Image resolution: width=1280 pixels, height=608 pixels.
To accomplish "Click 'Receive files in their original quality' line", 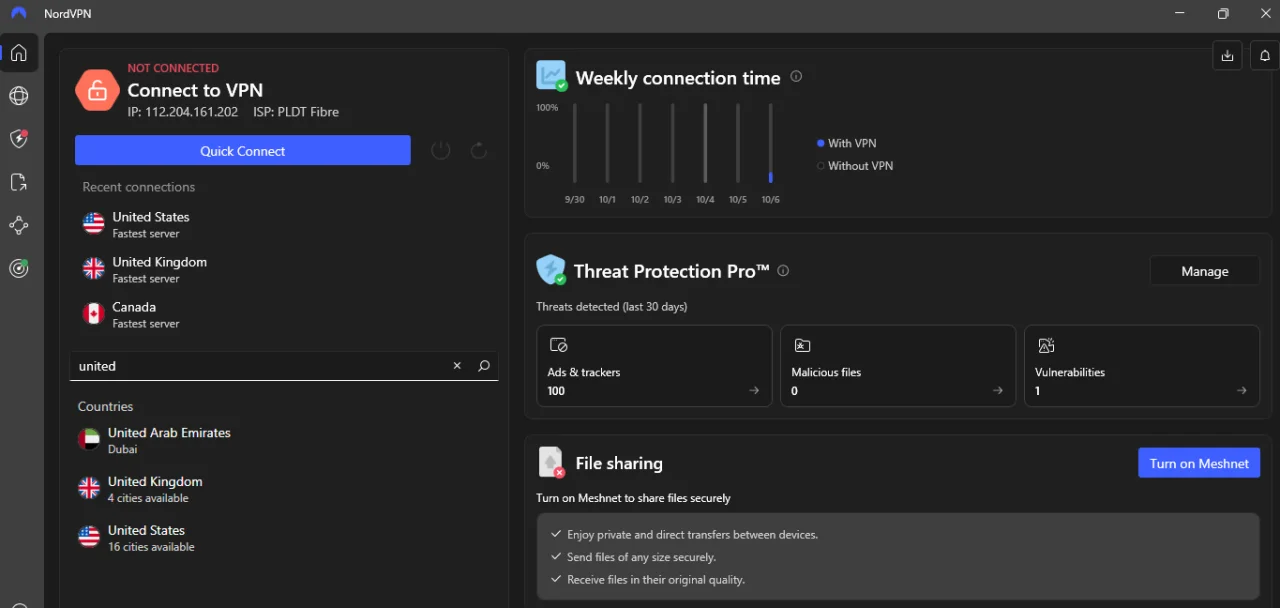I will click(x=656, y=579).
